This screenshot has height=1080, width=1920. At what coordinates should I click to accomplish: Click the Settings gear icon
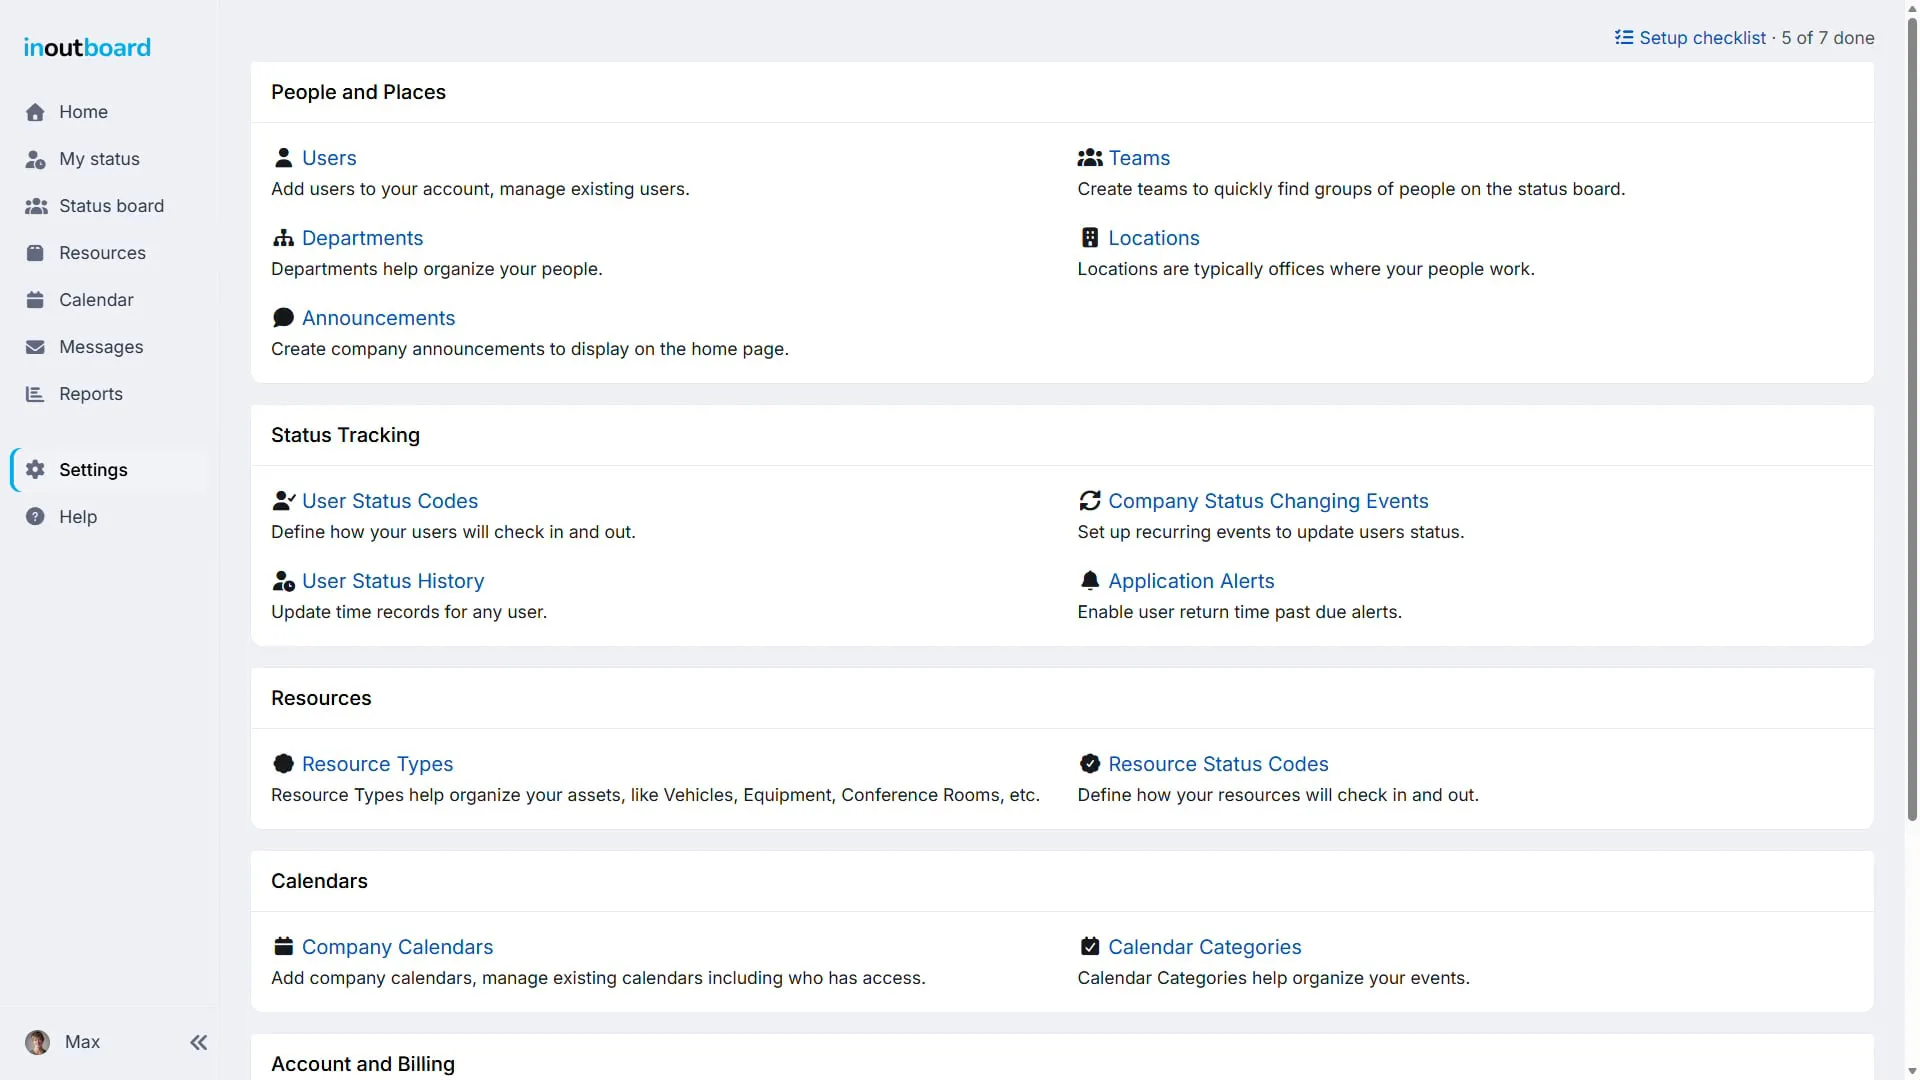(x=35, y=470)
